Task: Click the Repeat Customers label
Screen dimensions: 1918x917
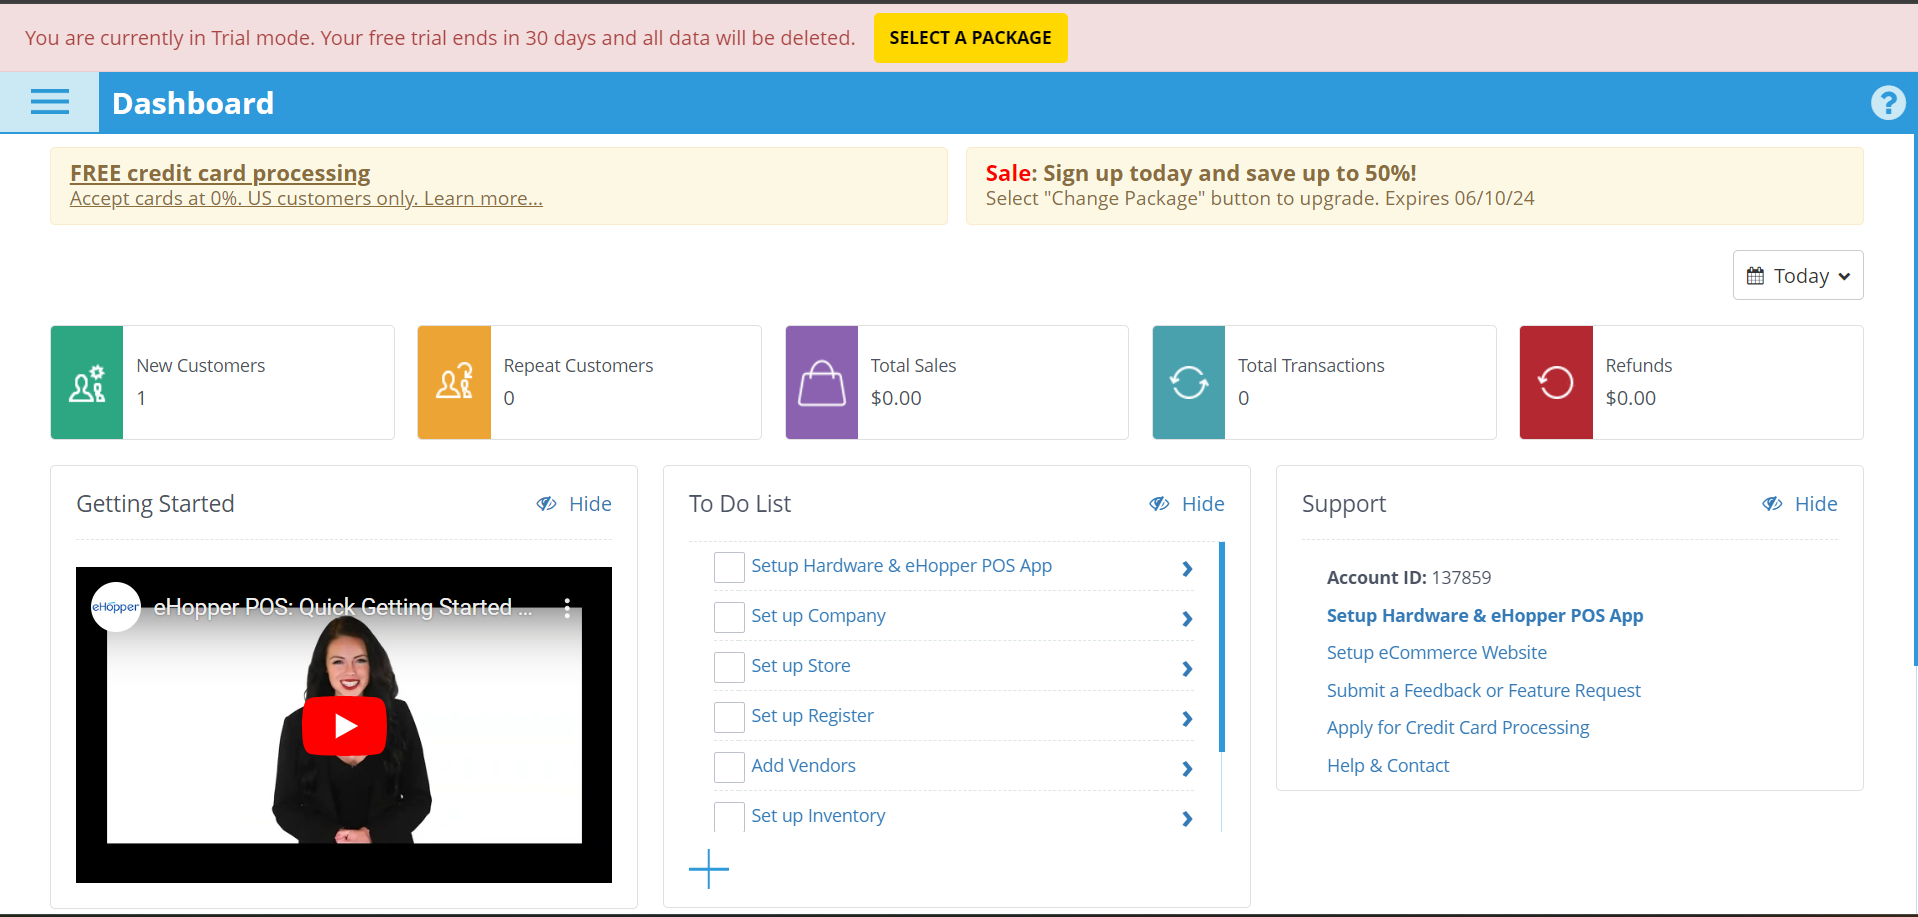Action: click(578, 366)
